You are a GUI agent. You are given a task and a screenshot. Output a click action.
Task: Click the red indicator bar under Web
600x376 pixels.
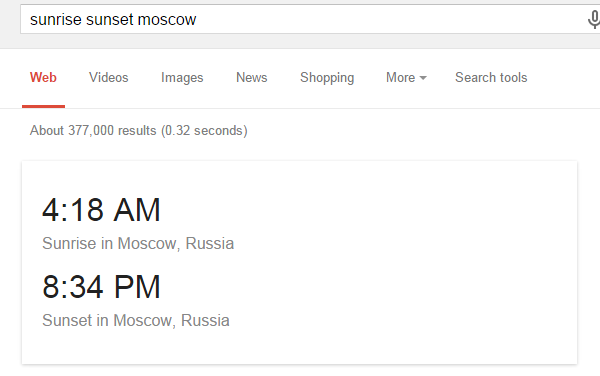pos(43,106)
